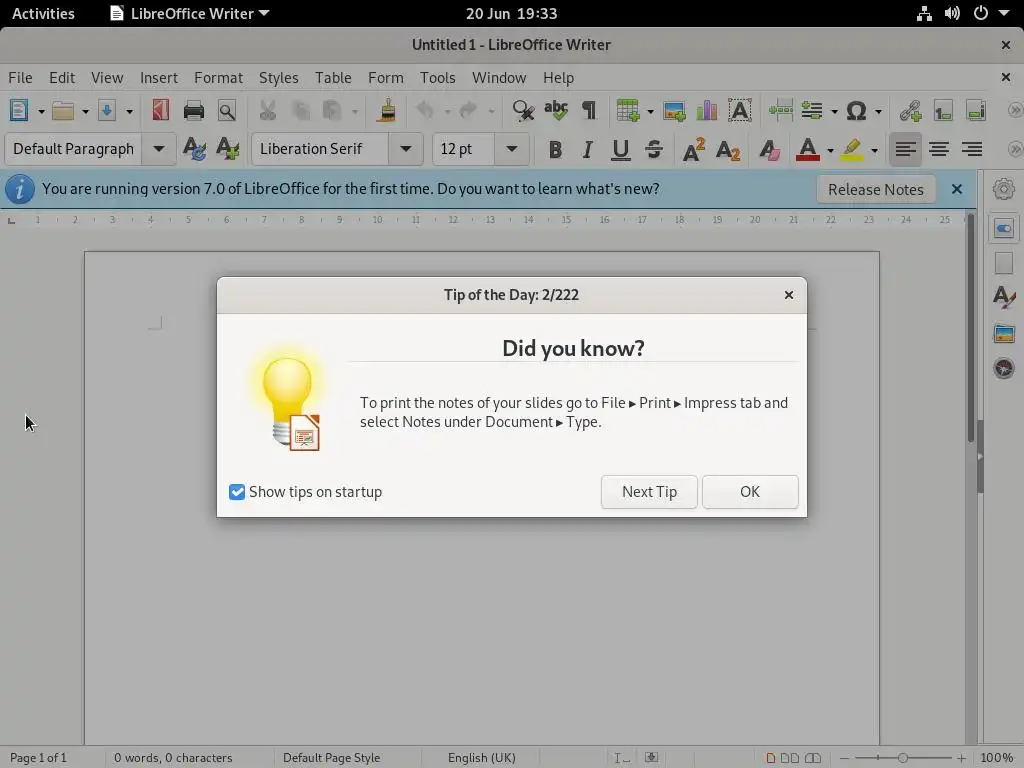Viewport: 1024px width, 768px height.
Task: Toggle Print Preview icon
Action: click(227, 110)
